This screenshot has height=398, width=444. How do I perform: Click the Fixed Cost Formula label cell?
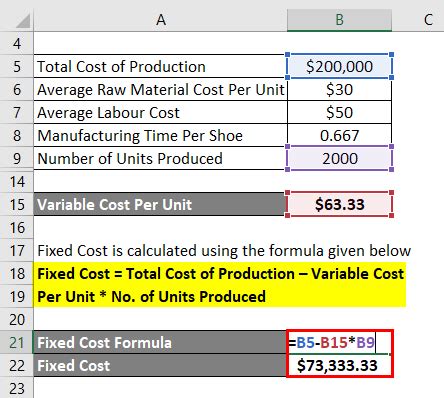point(160,342)
